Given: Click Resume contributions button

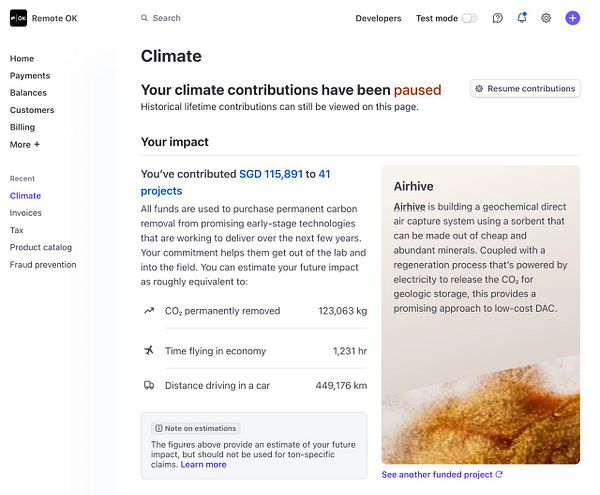Looking at the screenshot, I should 525,89.
